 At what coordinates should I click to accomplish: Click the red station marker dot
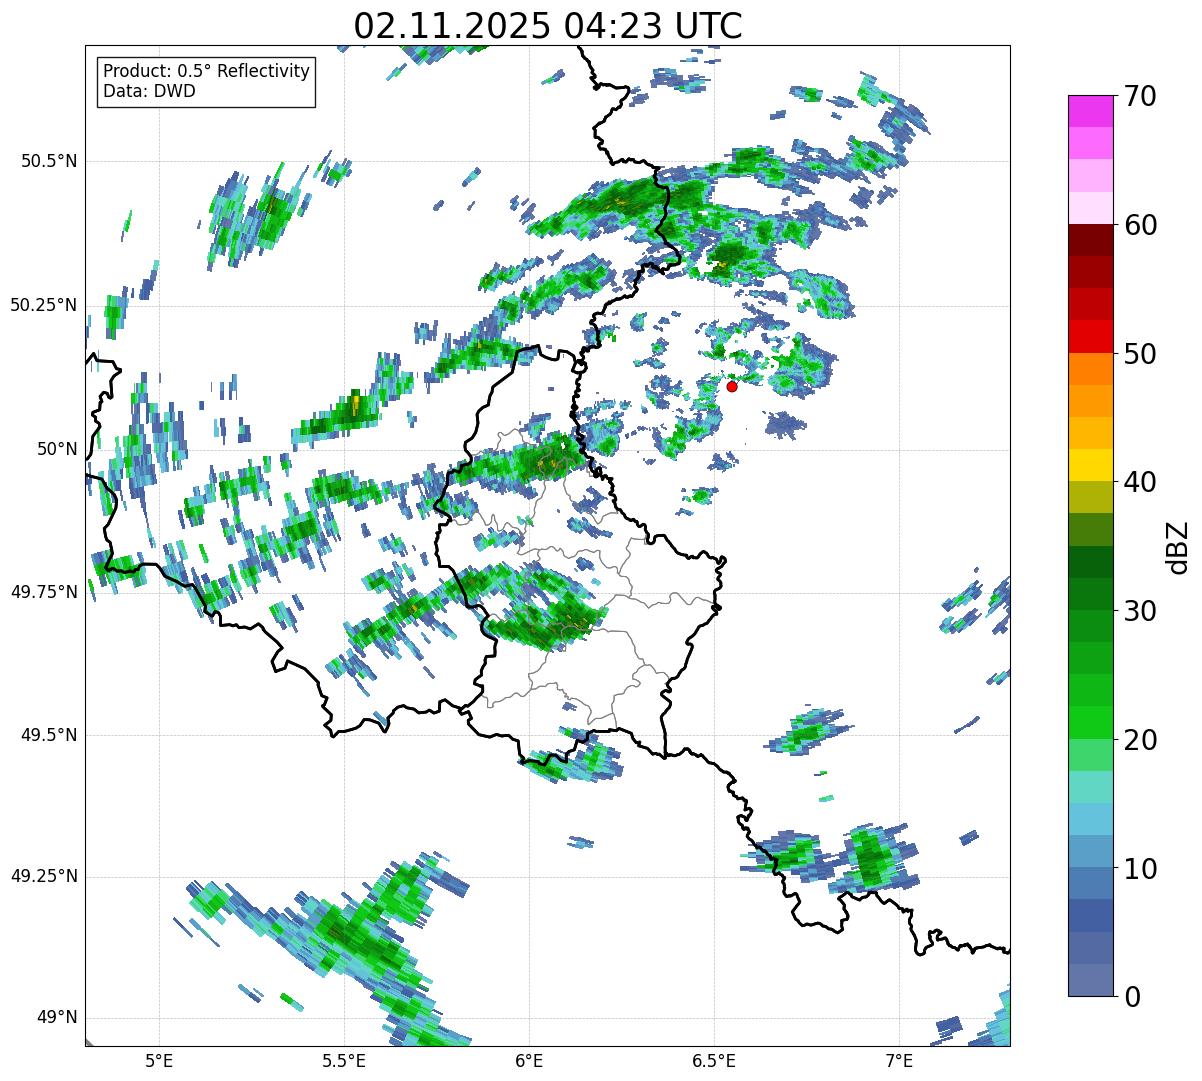coord(732,386)
